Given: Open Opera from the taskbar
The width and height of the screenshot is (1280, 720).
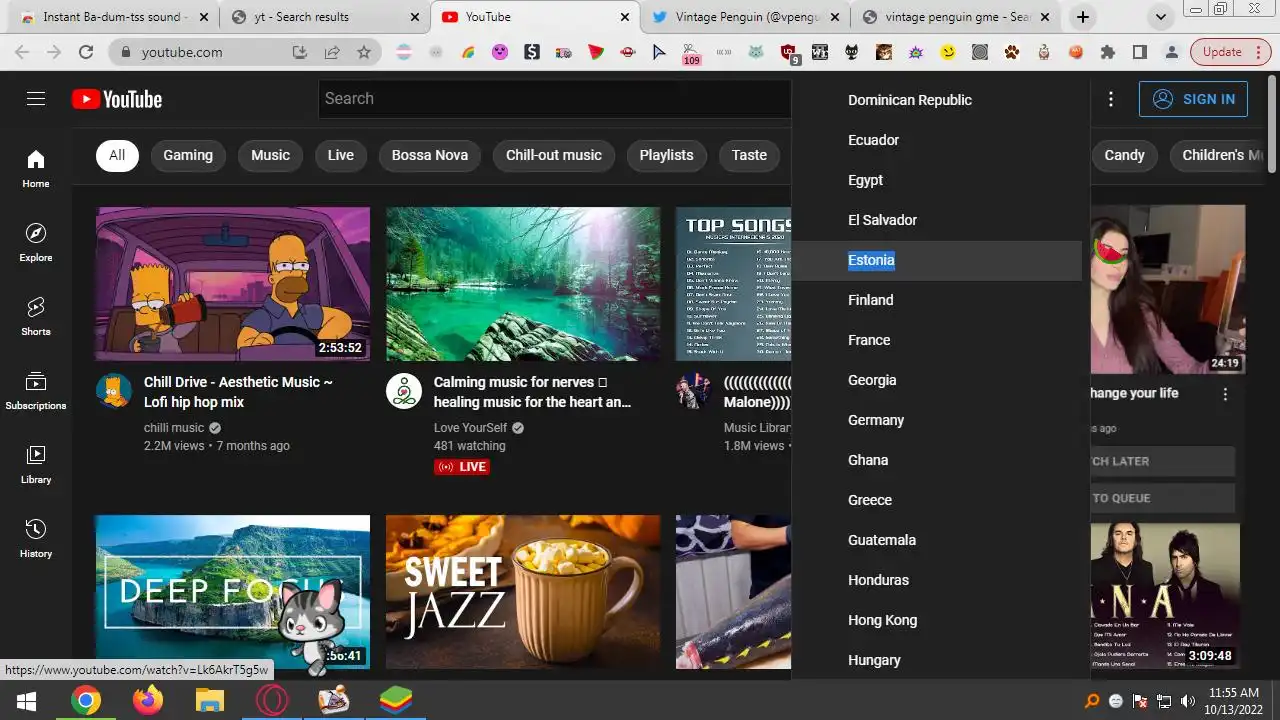Looking at the screenshot, I should coord(271,701).
